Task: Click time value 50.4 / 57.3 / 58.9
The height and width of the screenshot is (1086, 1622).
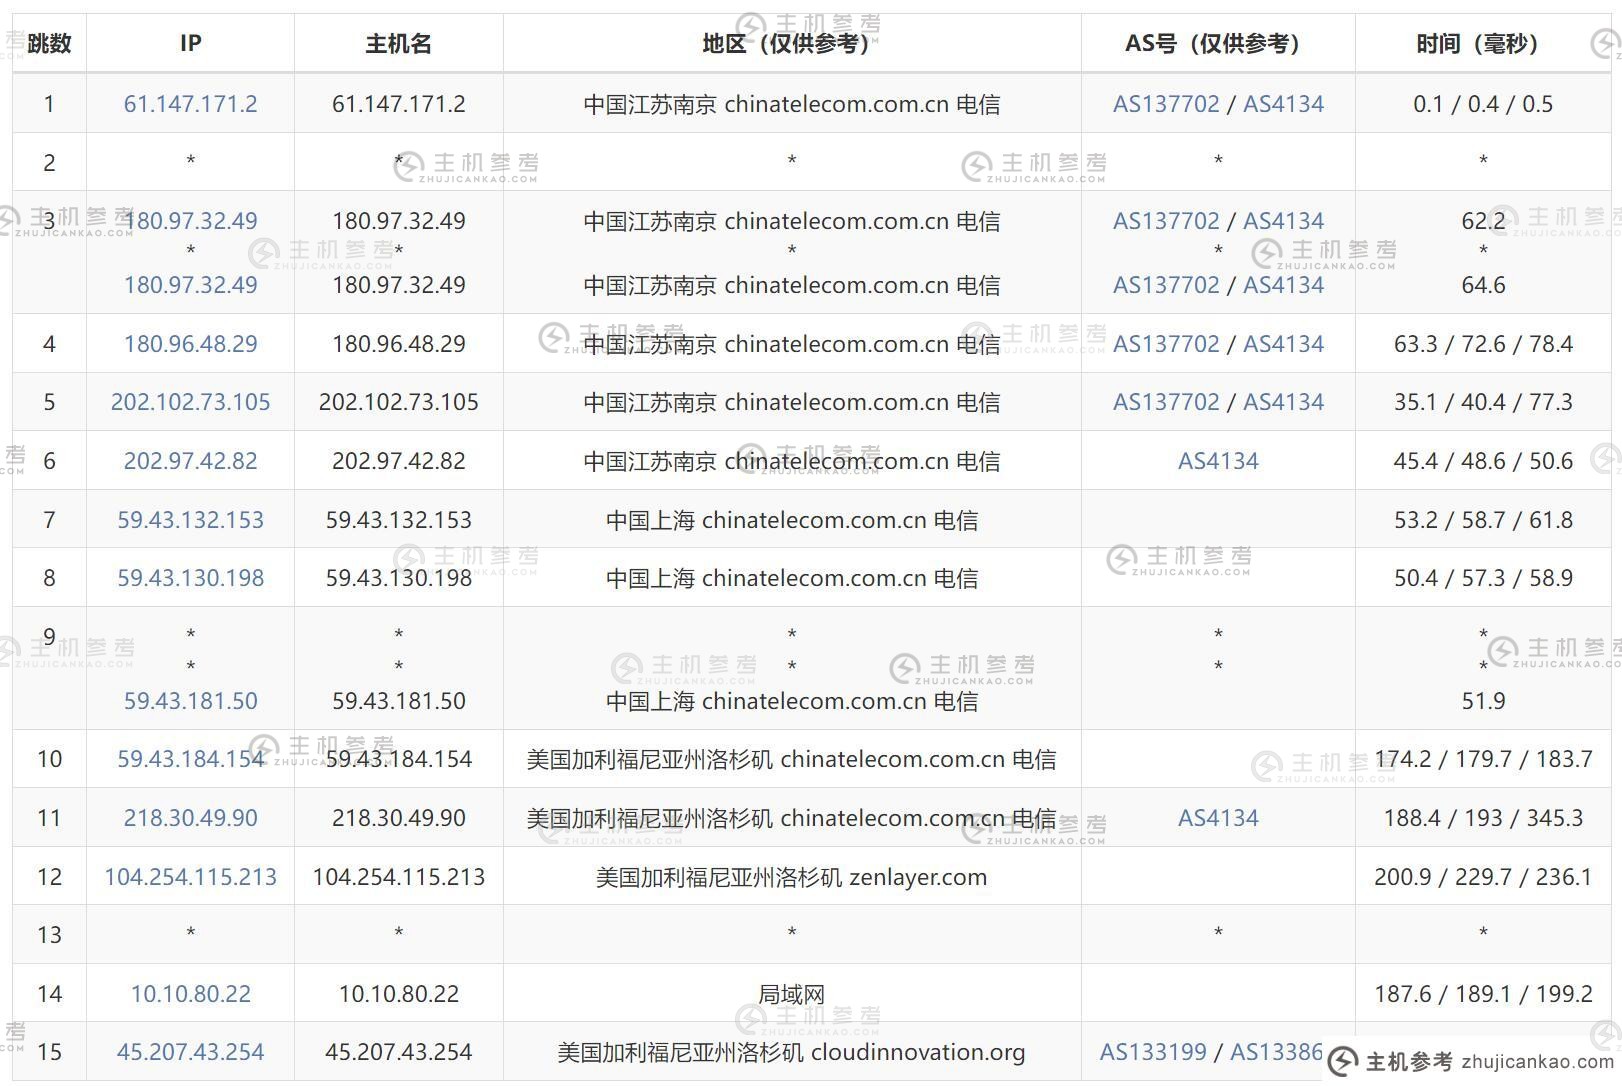Action: coord(1483,578)
